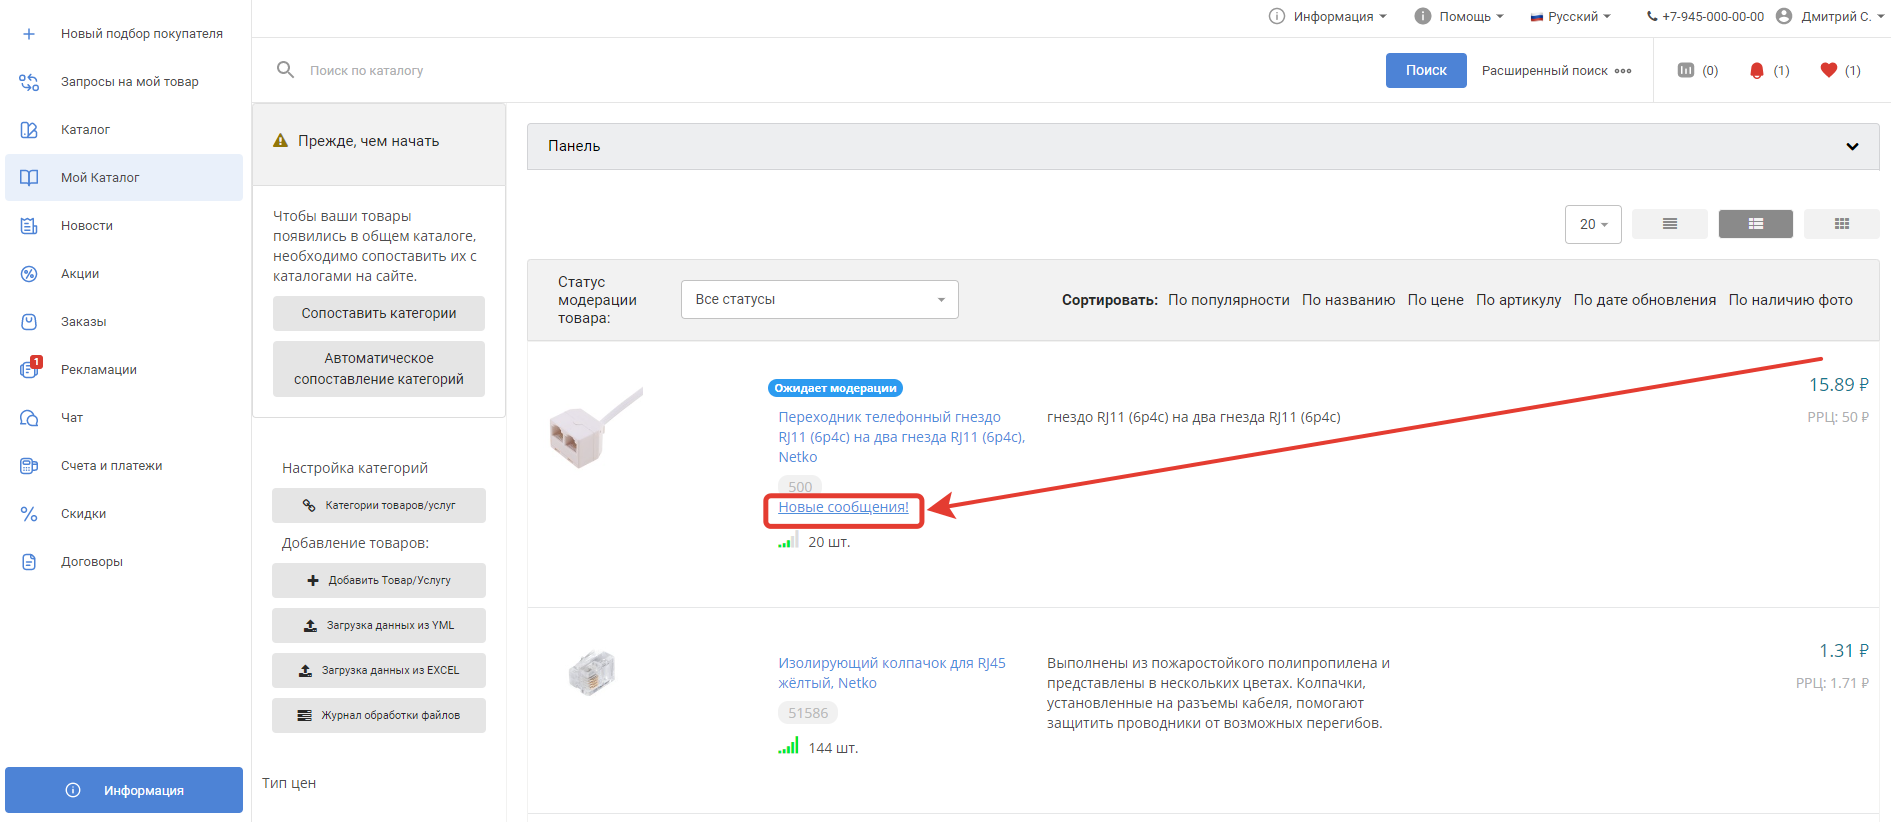
Task: Click Добавить Товар/Услугу button
Action: 379,581
